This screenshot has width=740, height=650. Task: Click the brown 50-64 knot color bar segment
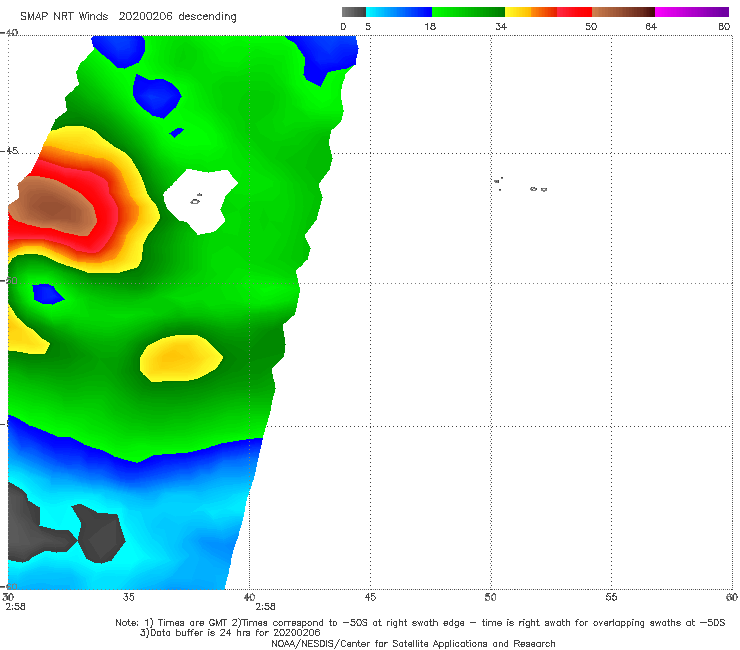click(x=623, y=12)
